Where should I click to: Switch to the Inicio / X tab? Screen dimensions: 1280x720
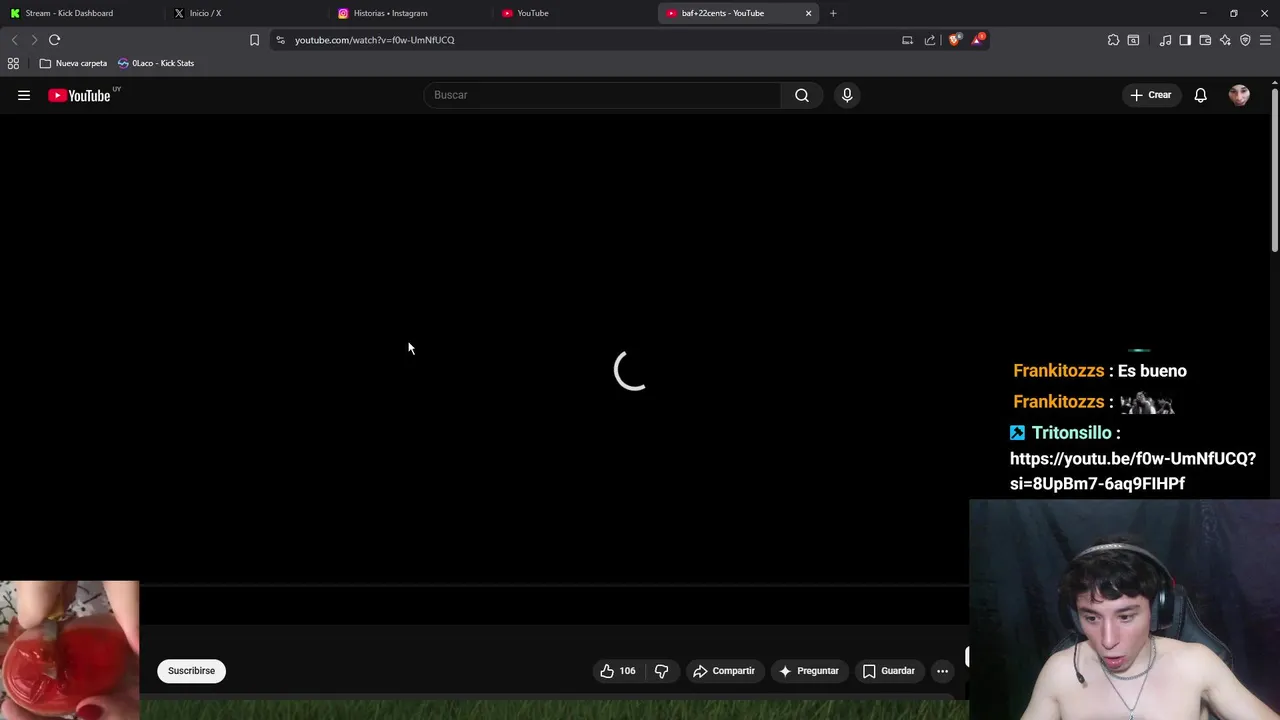click(245, 13)
